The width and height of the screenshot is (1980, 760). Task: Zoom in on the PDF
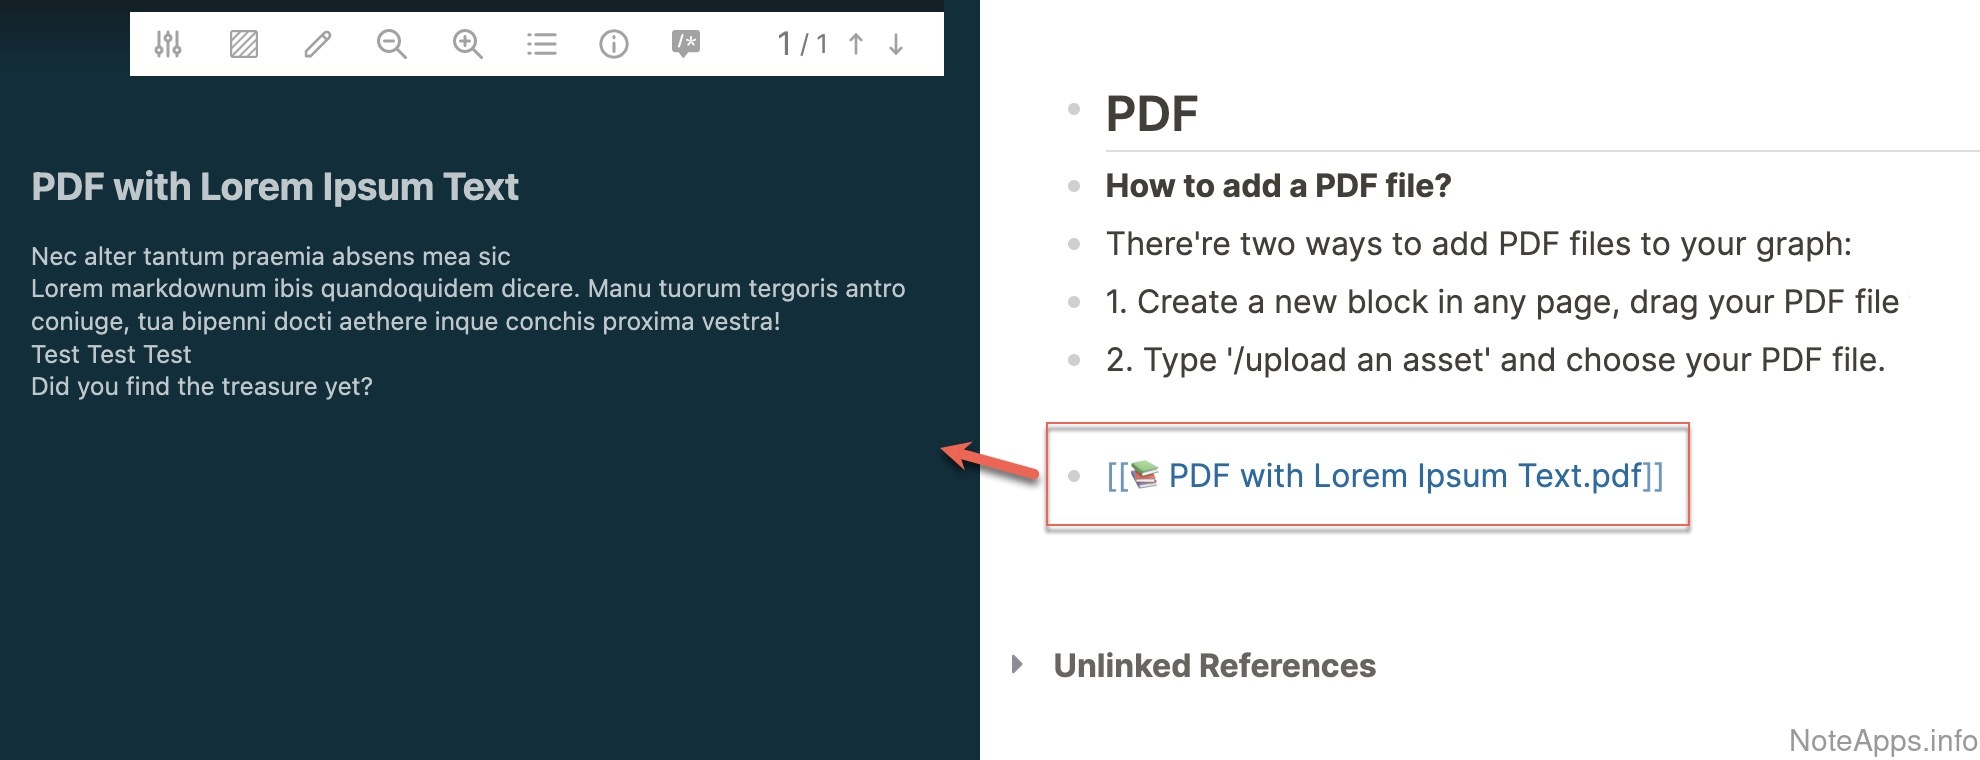coord(467,44)
